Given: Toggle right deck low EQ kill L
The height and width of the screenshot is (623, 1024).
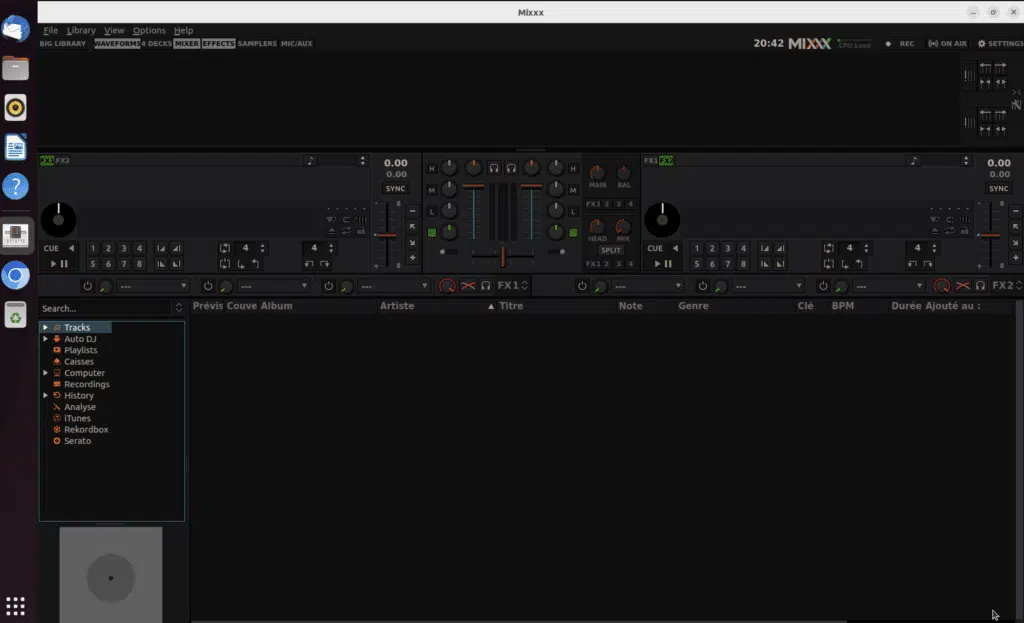Looking at the screenshot, I should point(573,212).
